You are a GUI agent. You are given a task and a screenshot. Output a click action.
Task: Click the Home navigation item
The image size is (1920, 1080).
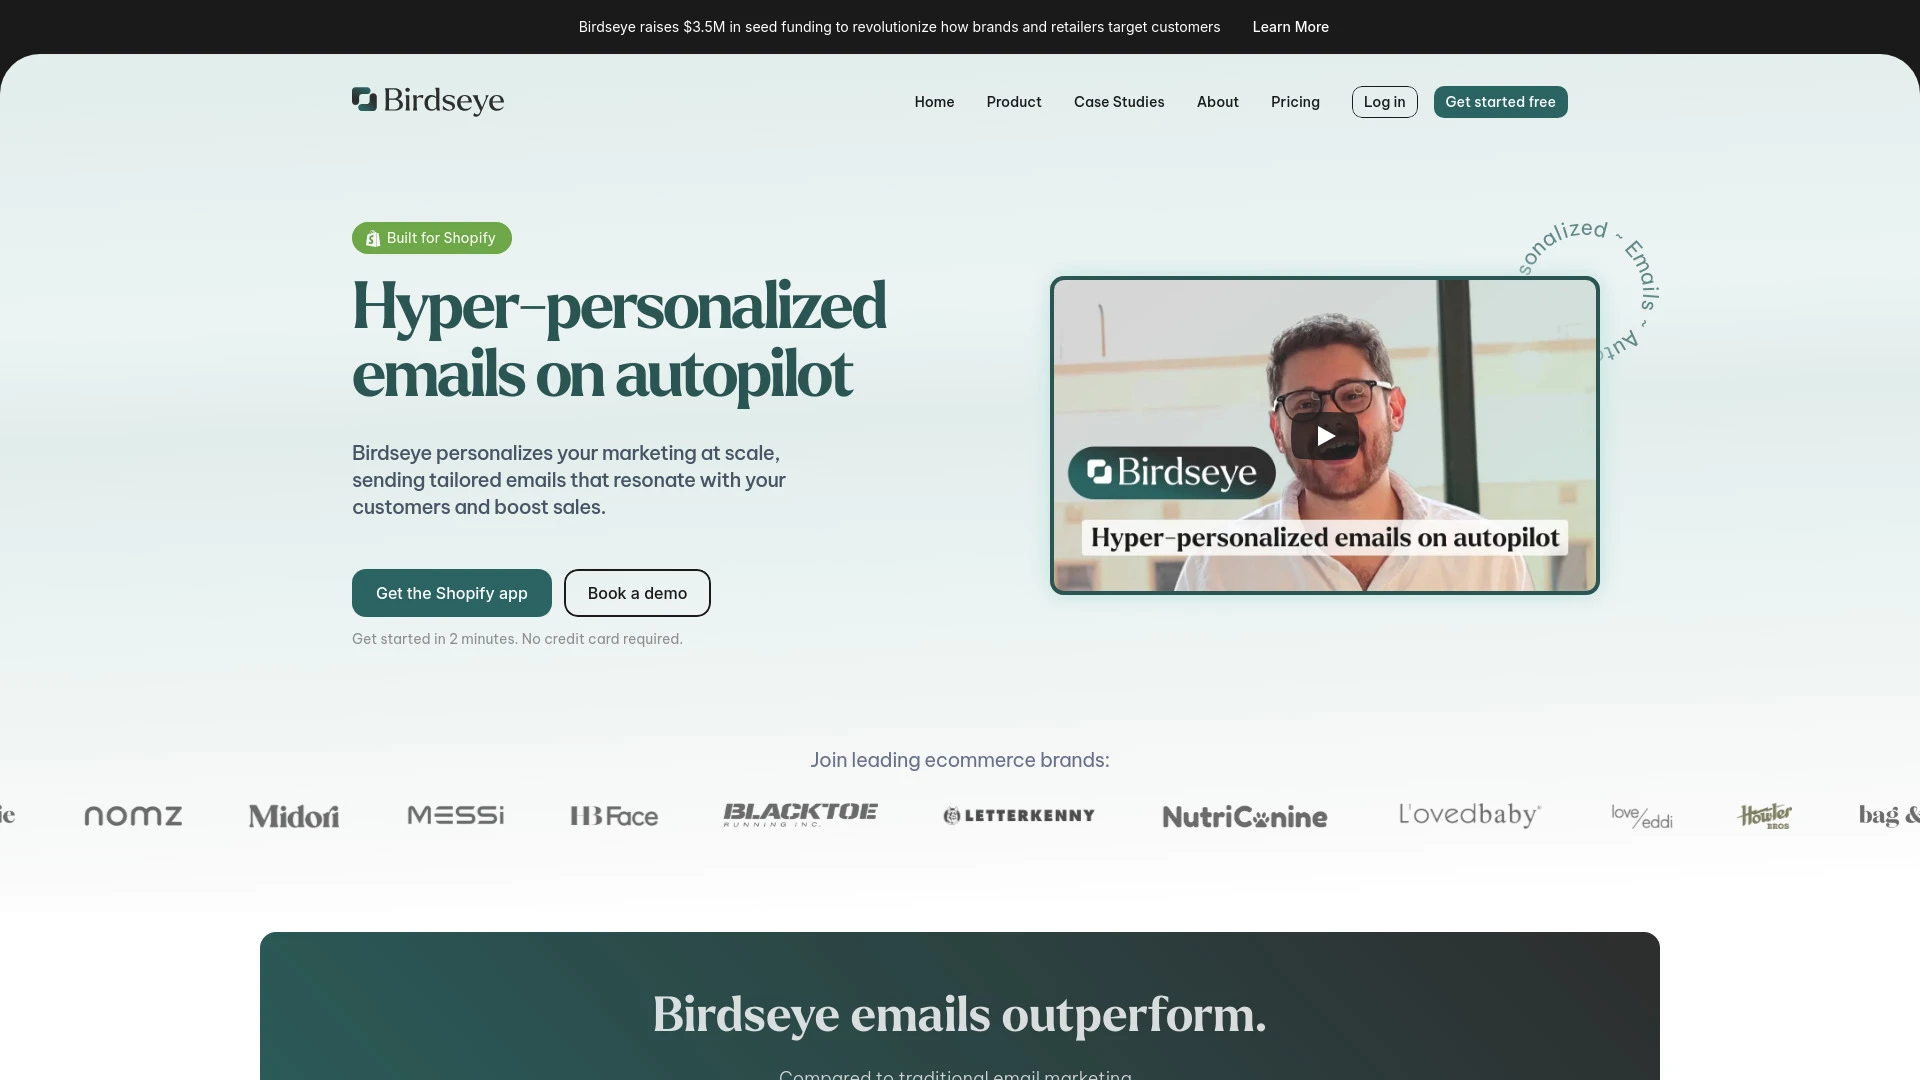tap(934, 102)
